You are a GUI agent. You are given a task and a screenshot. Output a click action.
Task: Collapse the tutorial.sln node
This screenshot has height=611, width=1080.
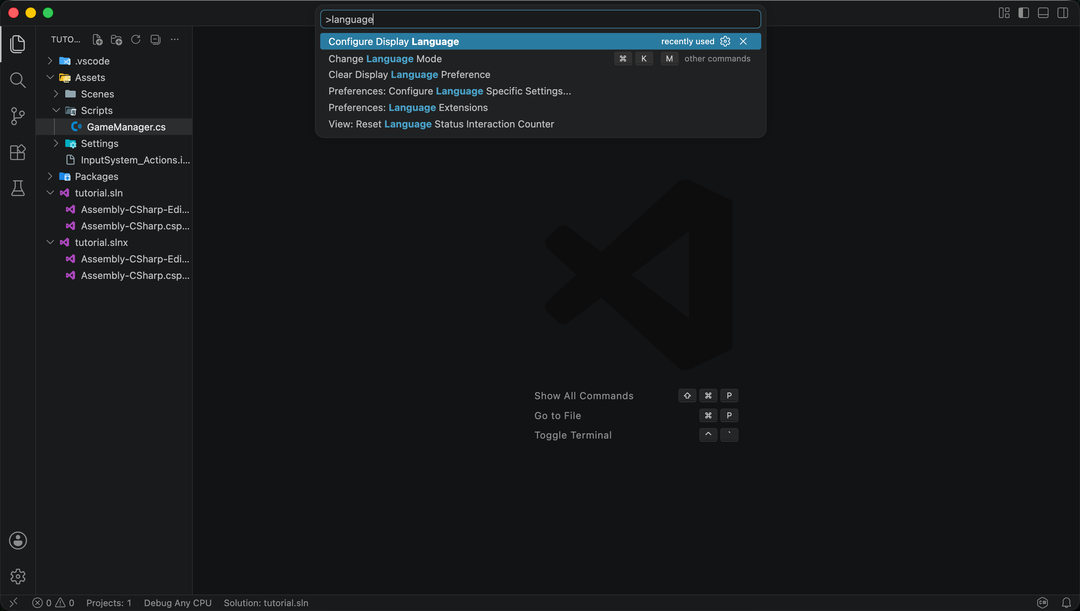point(50,193)
